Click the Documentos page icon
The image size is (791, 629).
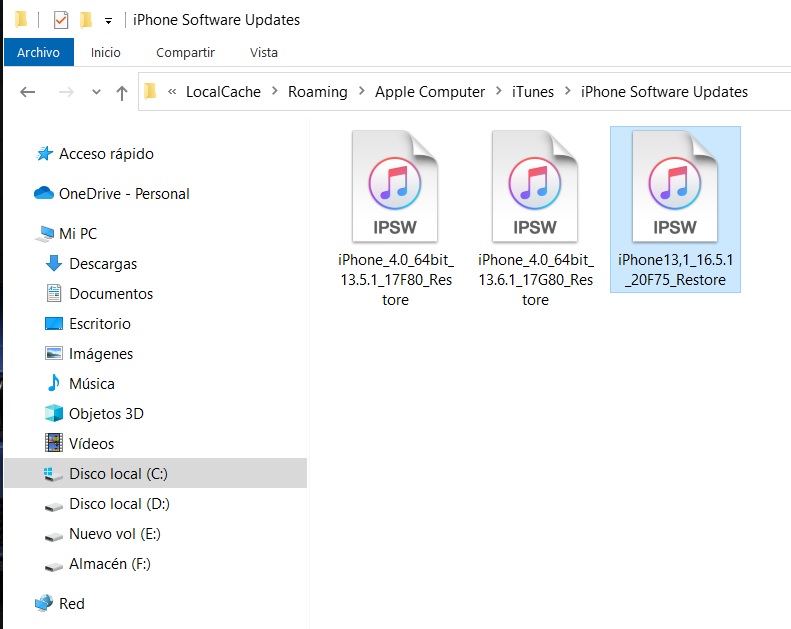pos(54,293)
